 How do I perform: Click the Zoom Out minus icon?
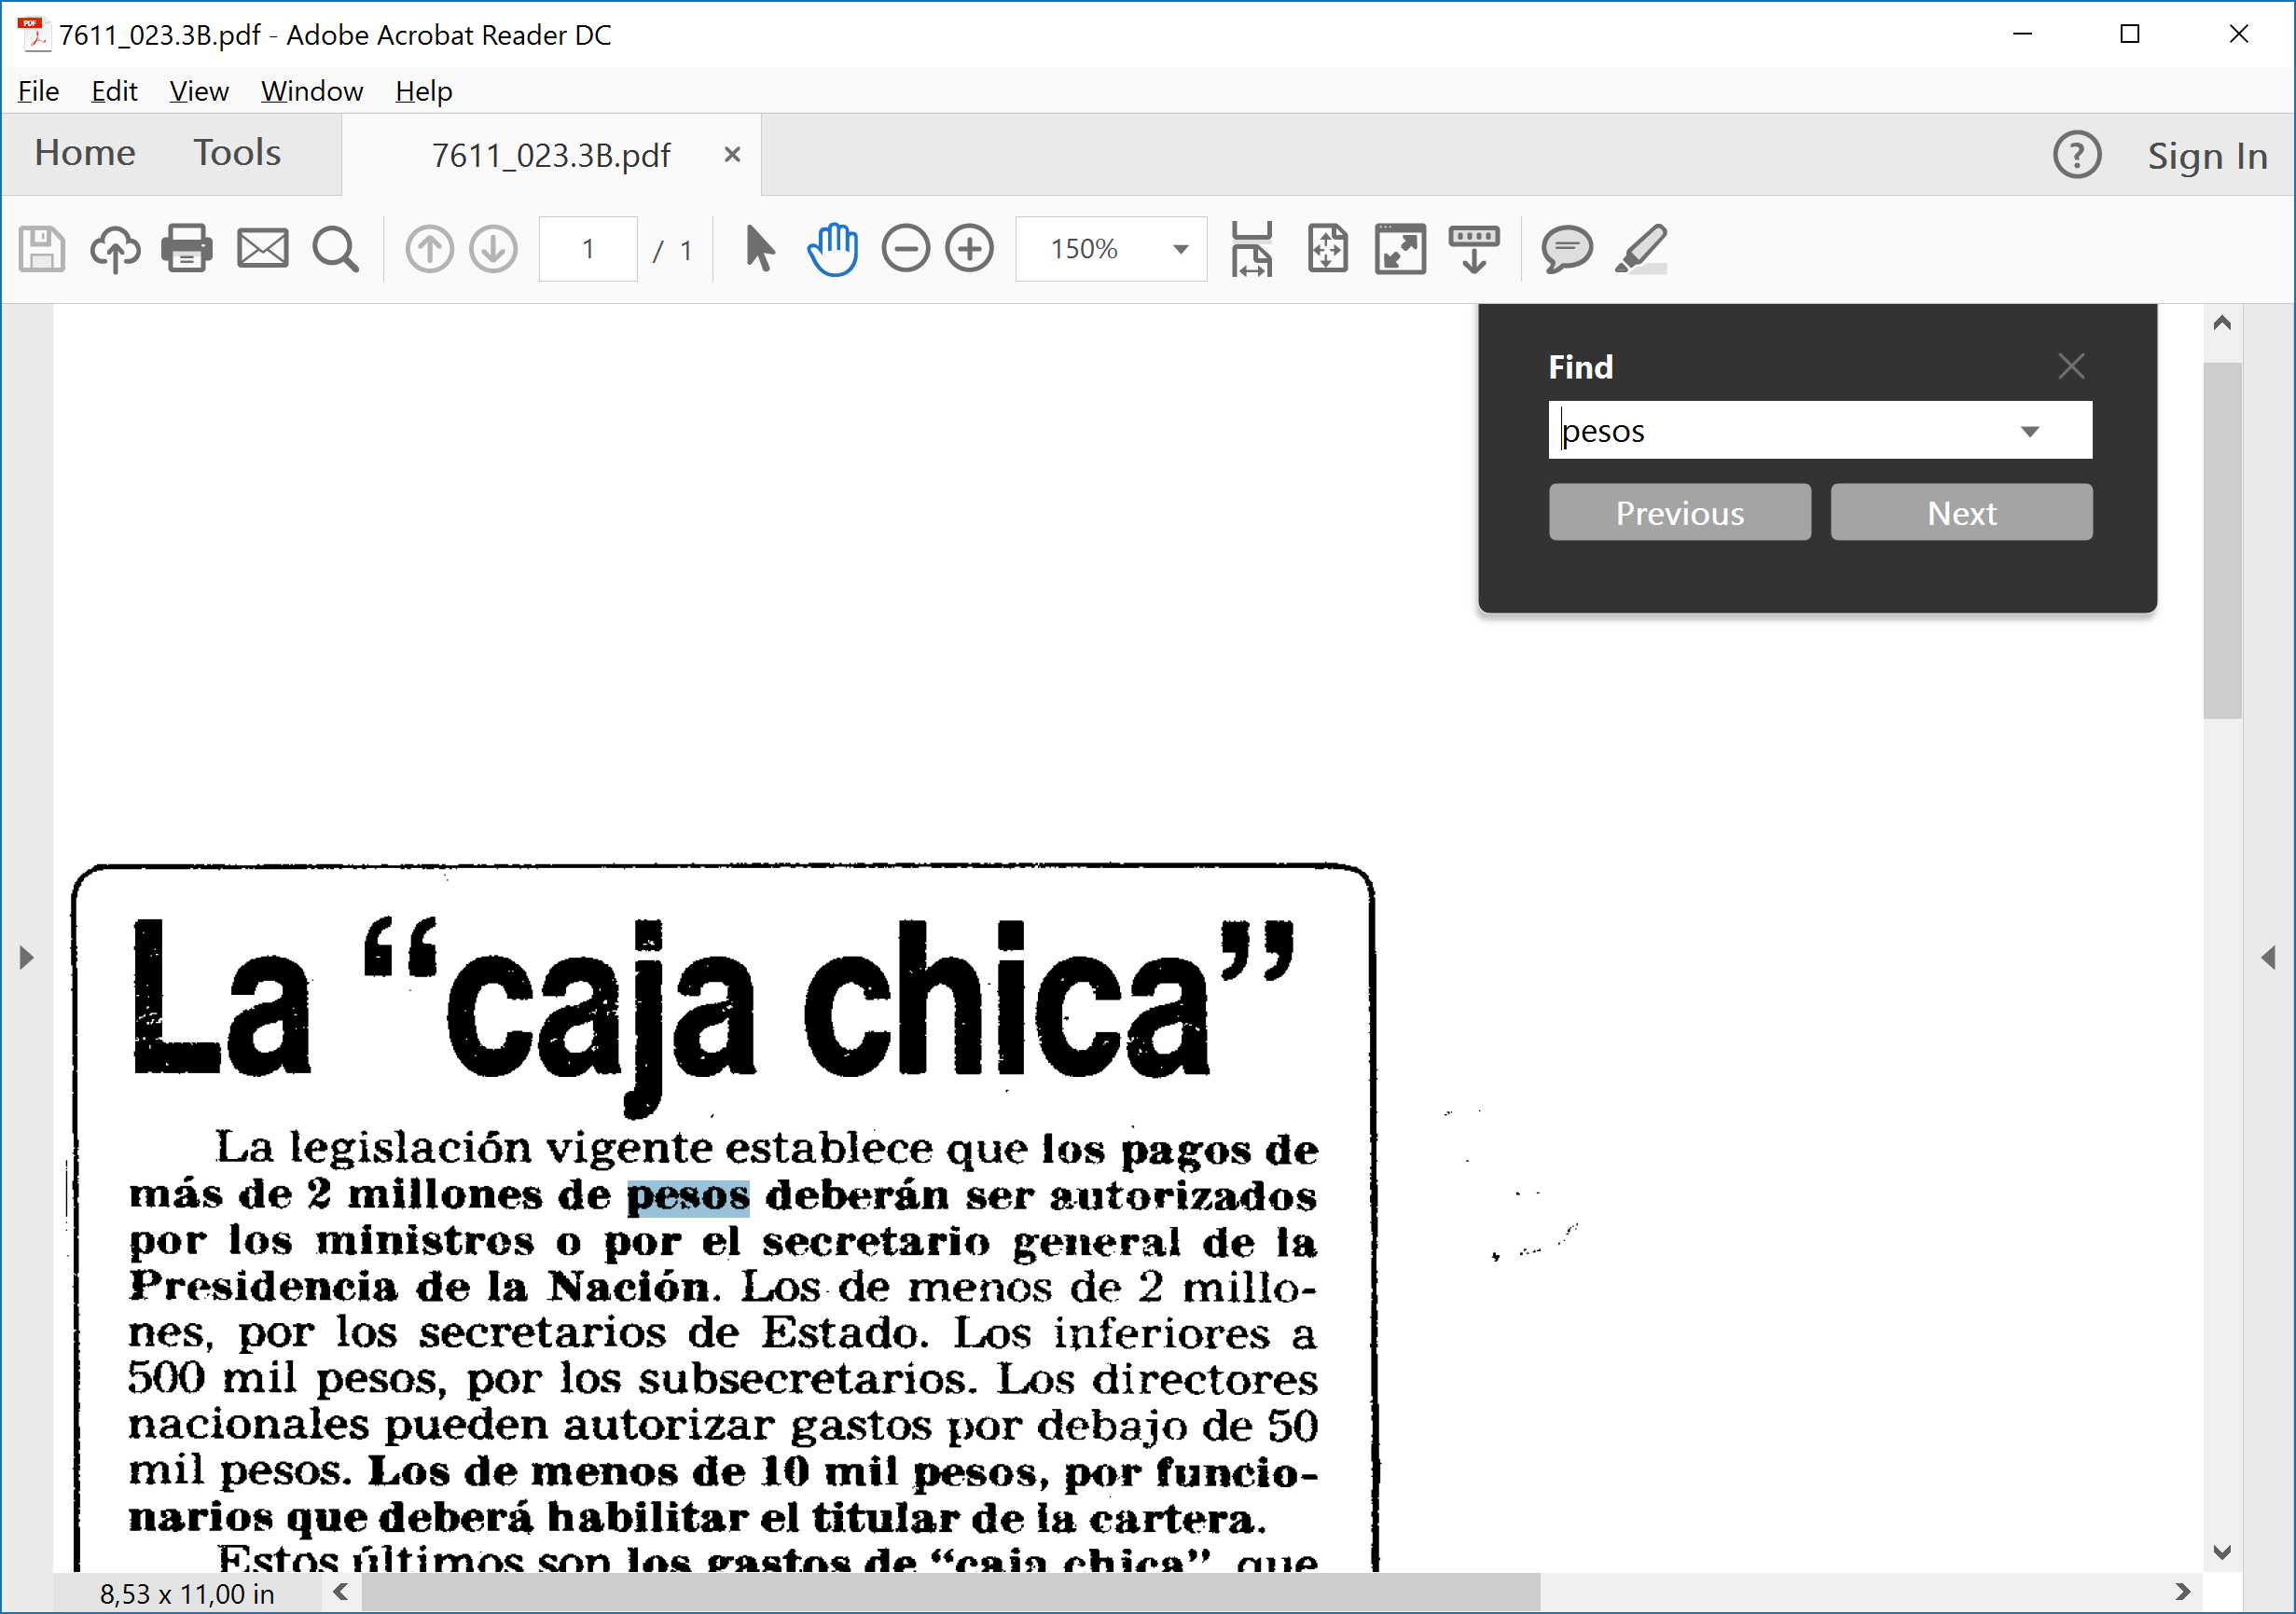(905, 248)
